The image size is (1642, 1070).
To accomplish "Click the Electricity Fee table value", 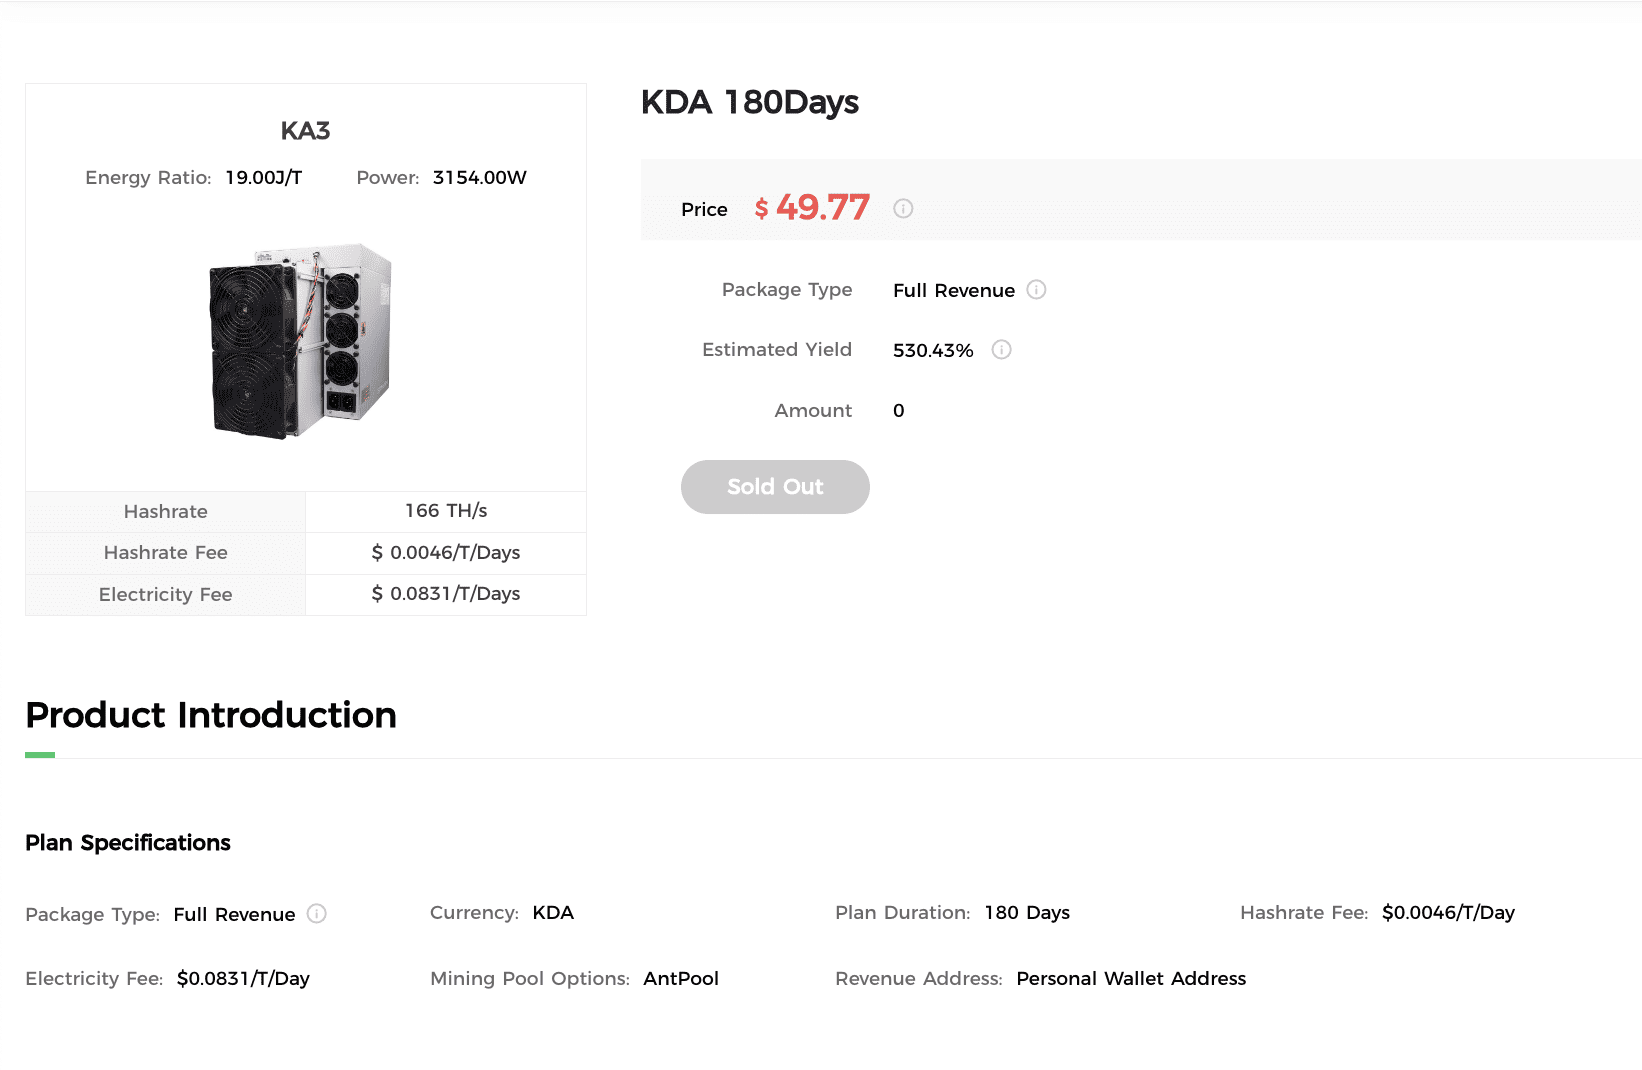I will (446, 594).
